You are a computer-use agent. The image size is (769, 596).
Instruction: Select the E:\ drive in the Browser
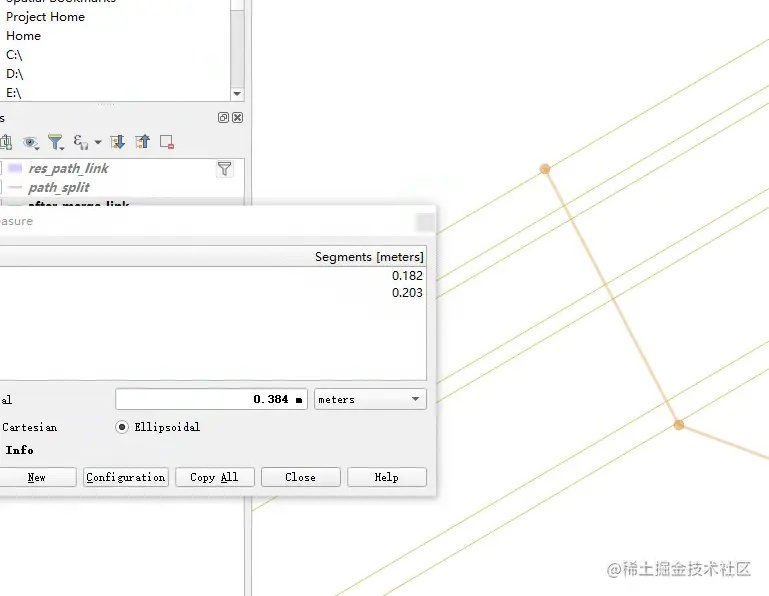tap(14, 93)
